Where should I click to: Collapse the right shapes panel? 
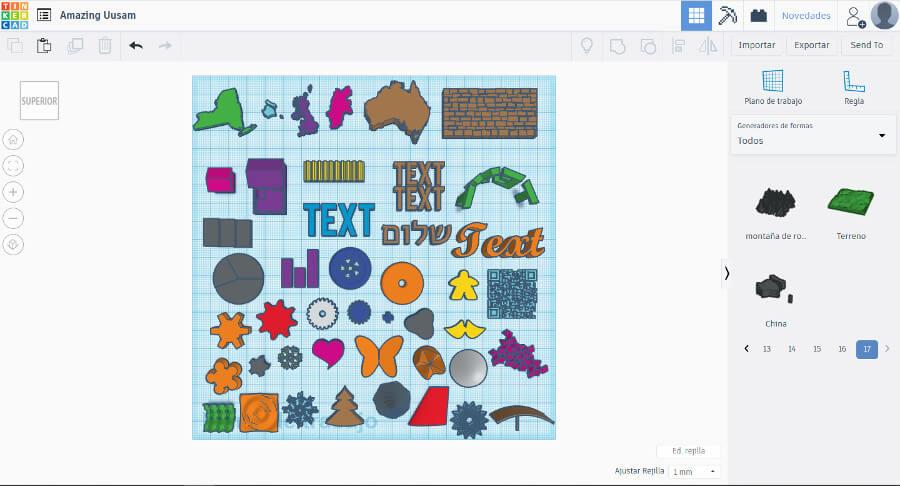(x=727, y=272)
